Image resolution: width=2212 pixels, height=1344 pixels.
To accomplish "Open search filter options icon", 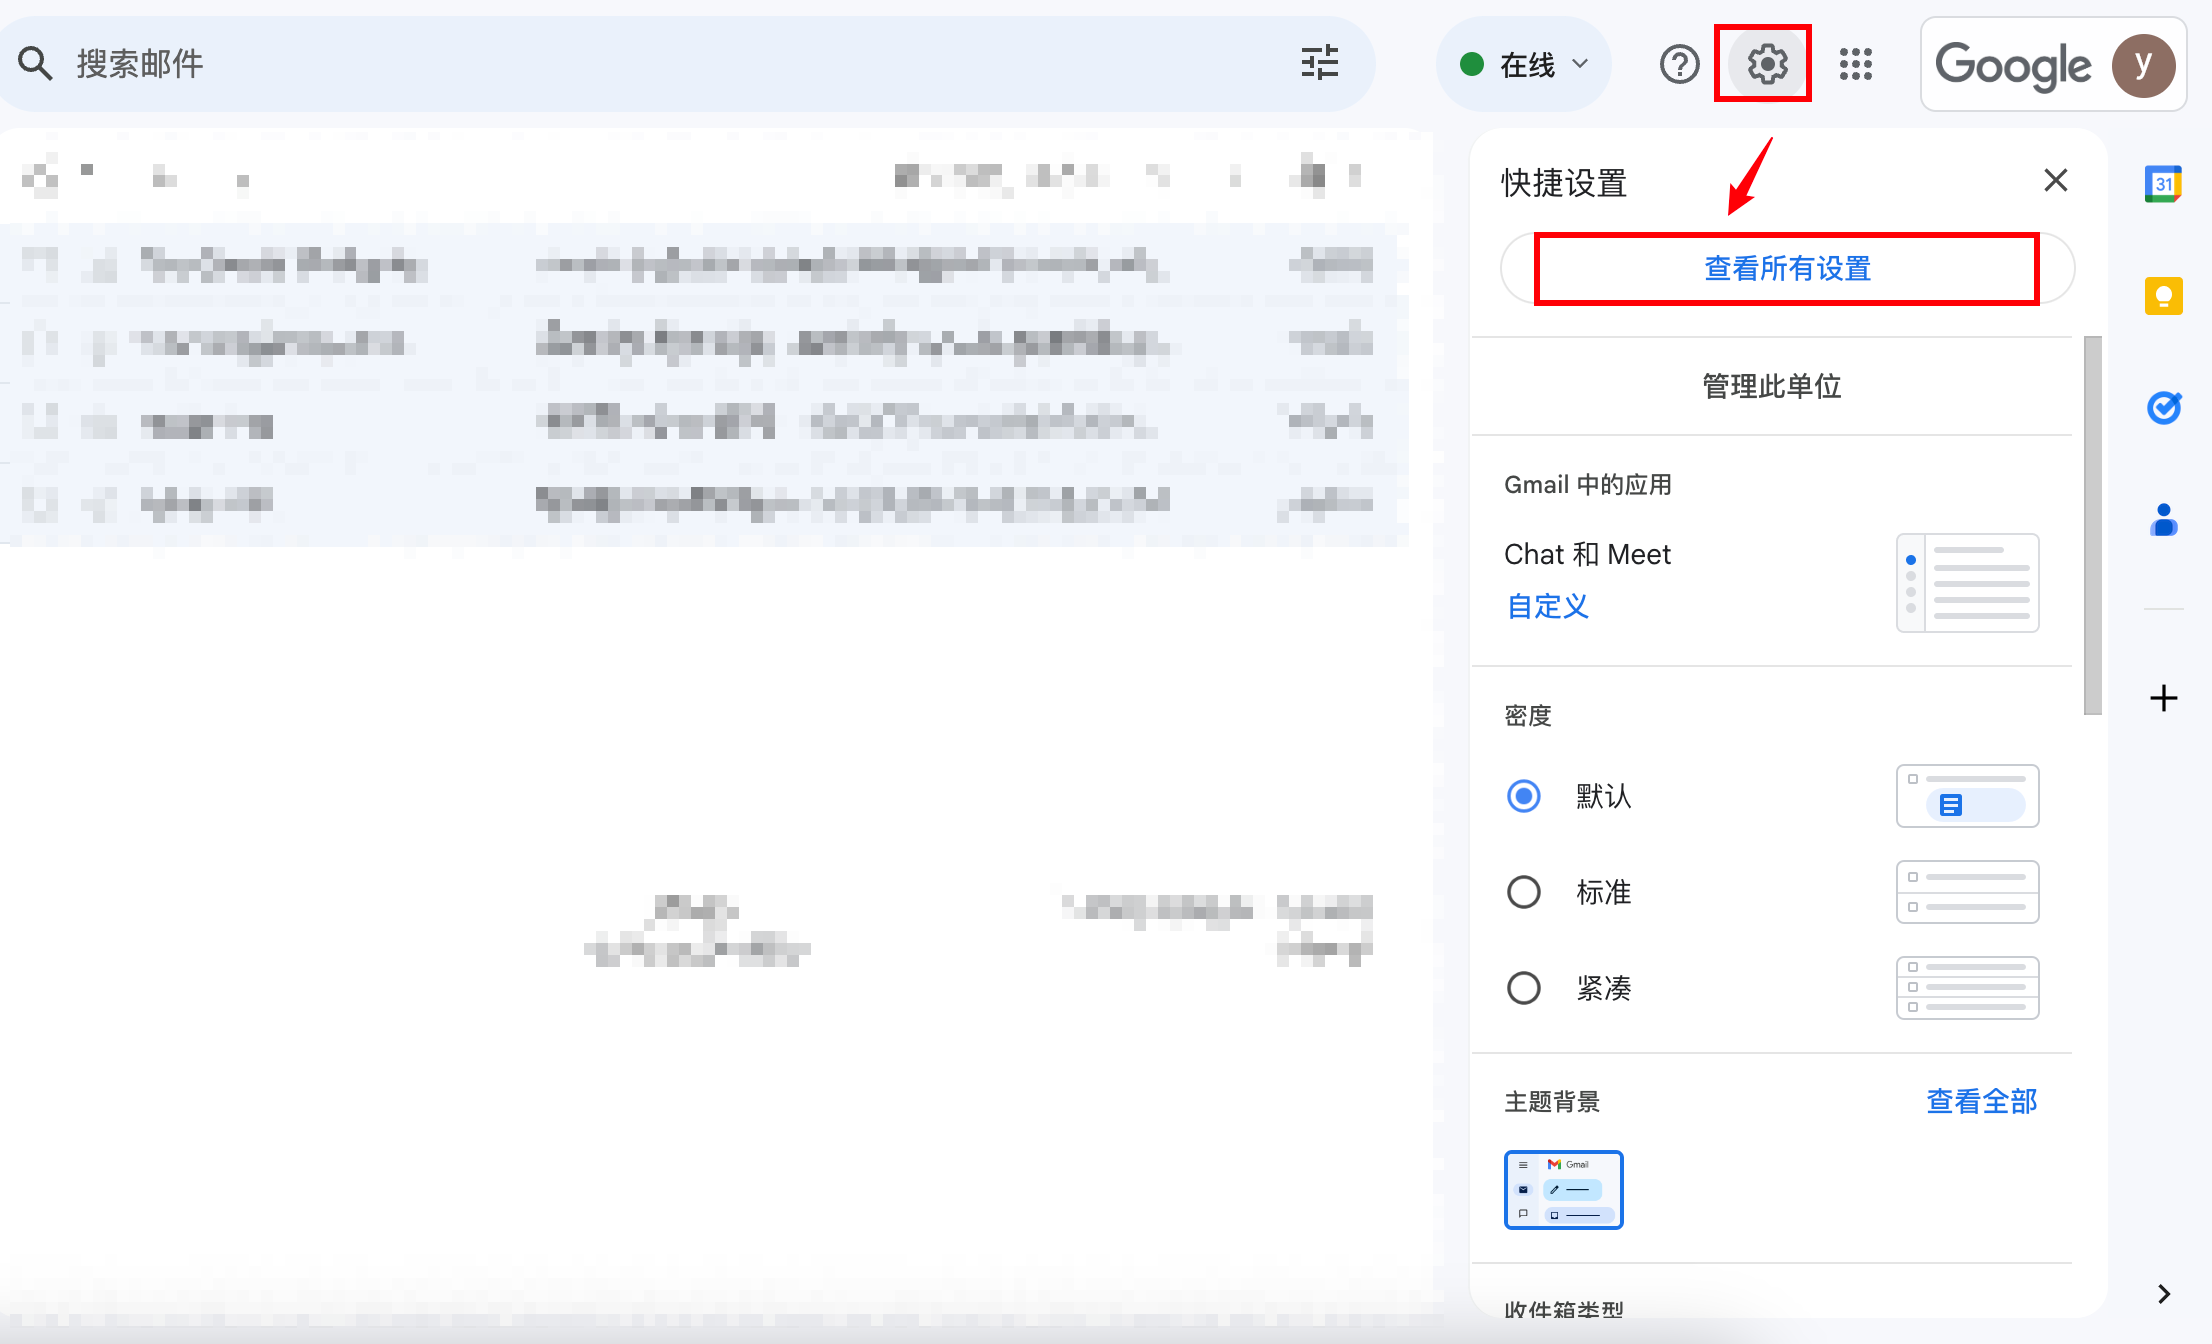I will pos(1319,64).
